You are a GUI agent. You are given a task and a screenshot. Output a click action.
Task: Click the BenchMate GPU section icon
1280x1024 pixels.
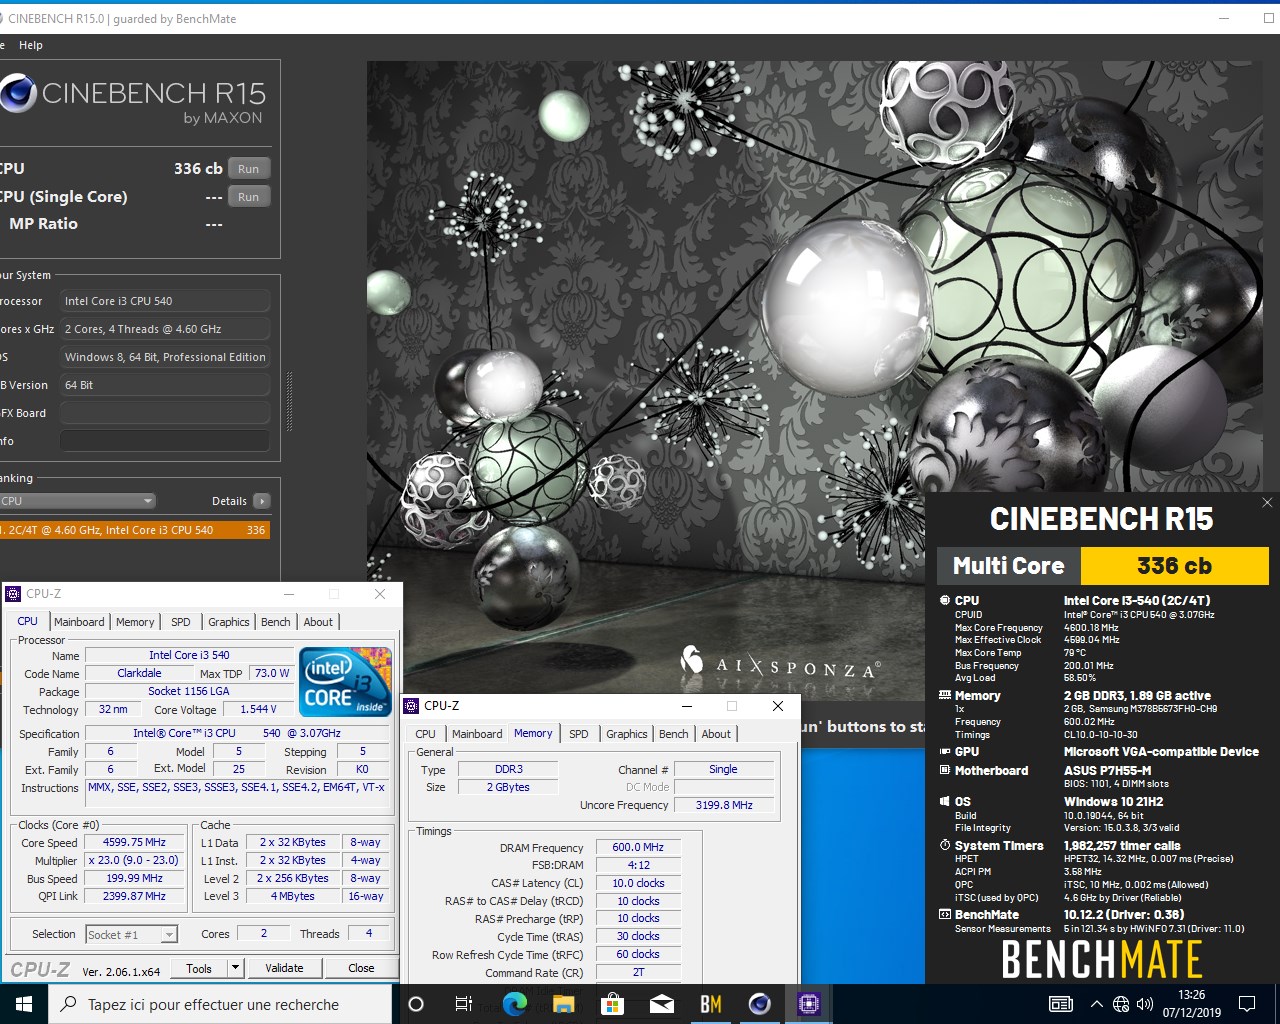[x=945, y=751]
